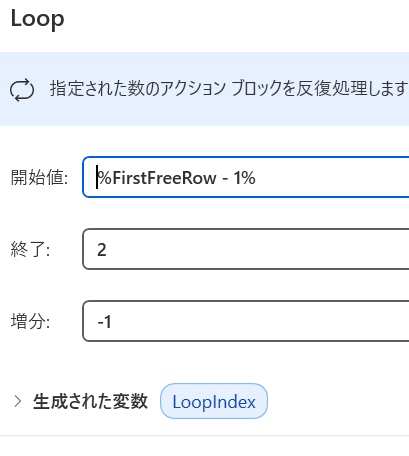Click the 生成された変数 heading text
The height and width of the screenshot is (456, 409).
(x=90, y=401)
